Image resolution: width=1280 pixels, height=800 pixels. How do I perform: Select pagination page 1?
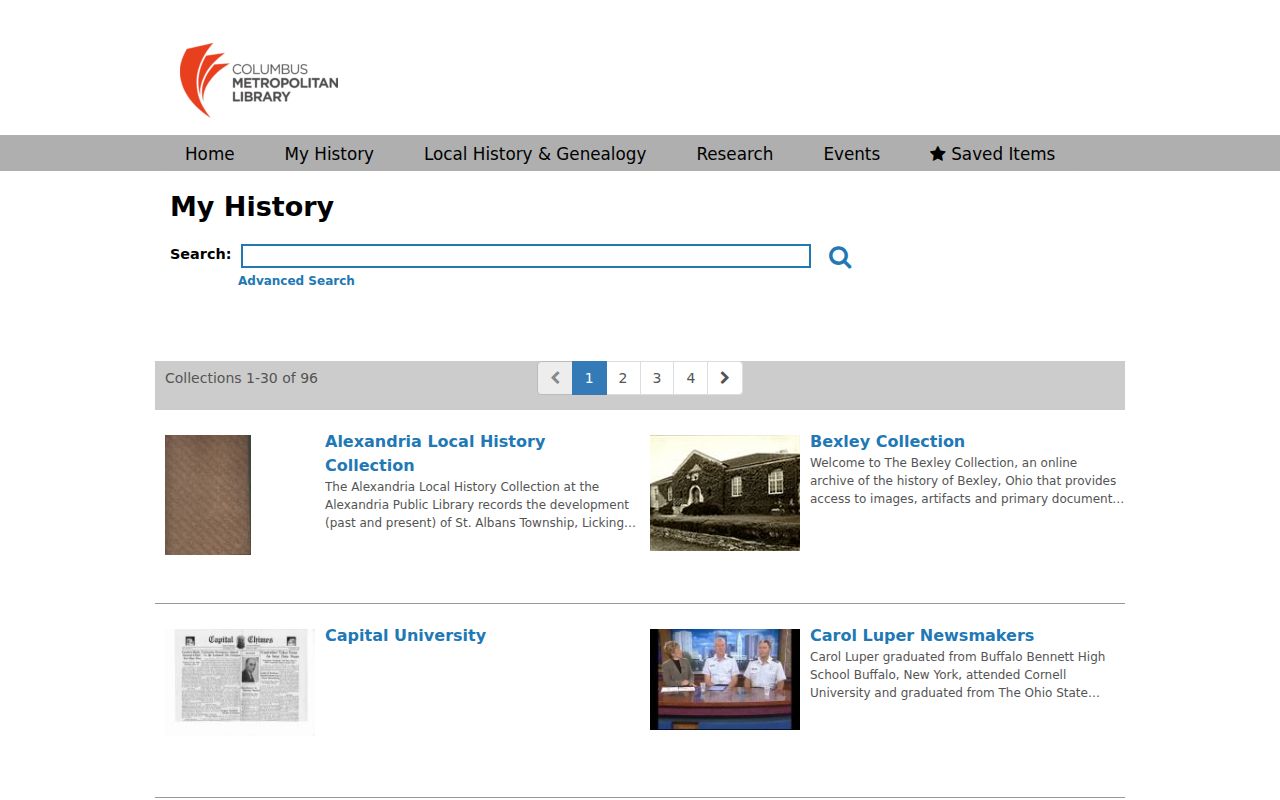589,378
